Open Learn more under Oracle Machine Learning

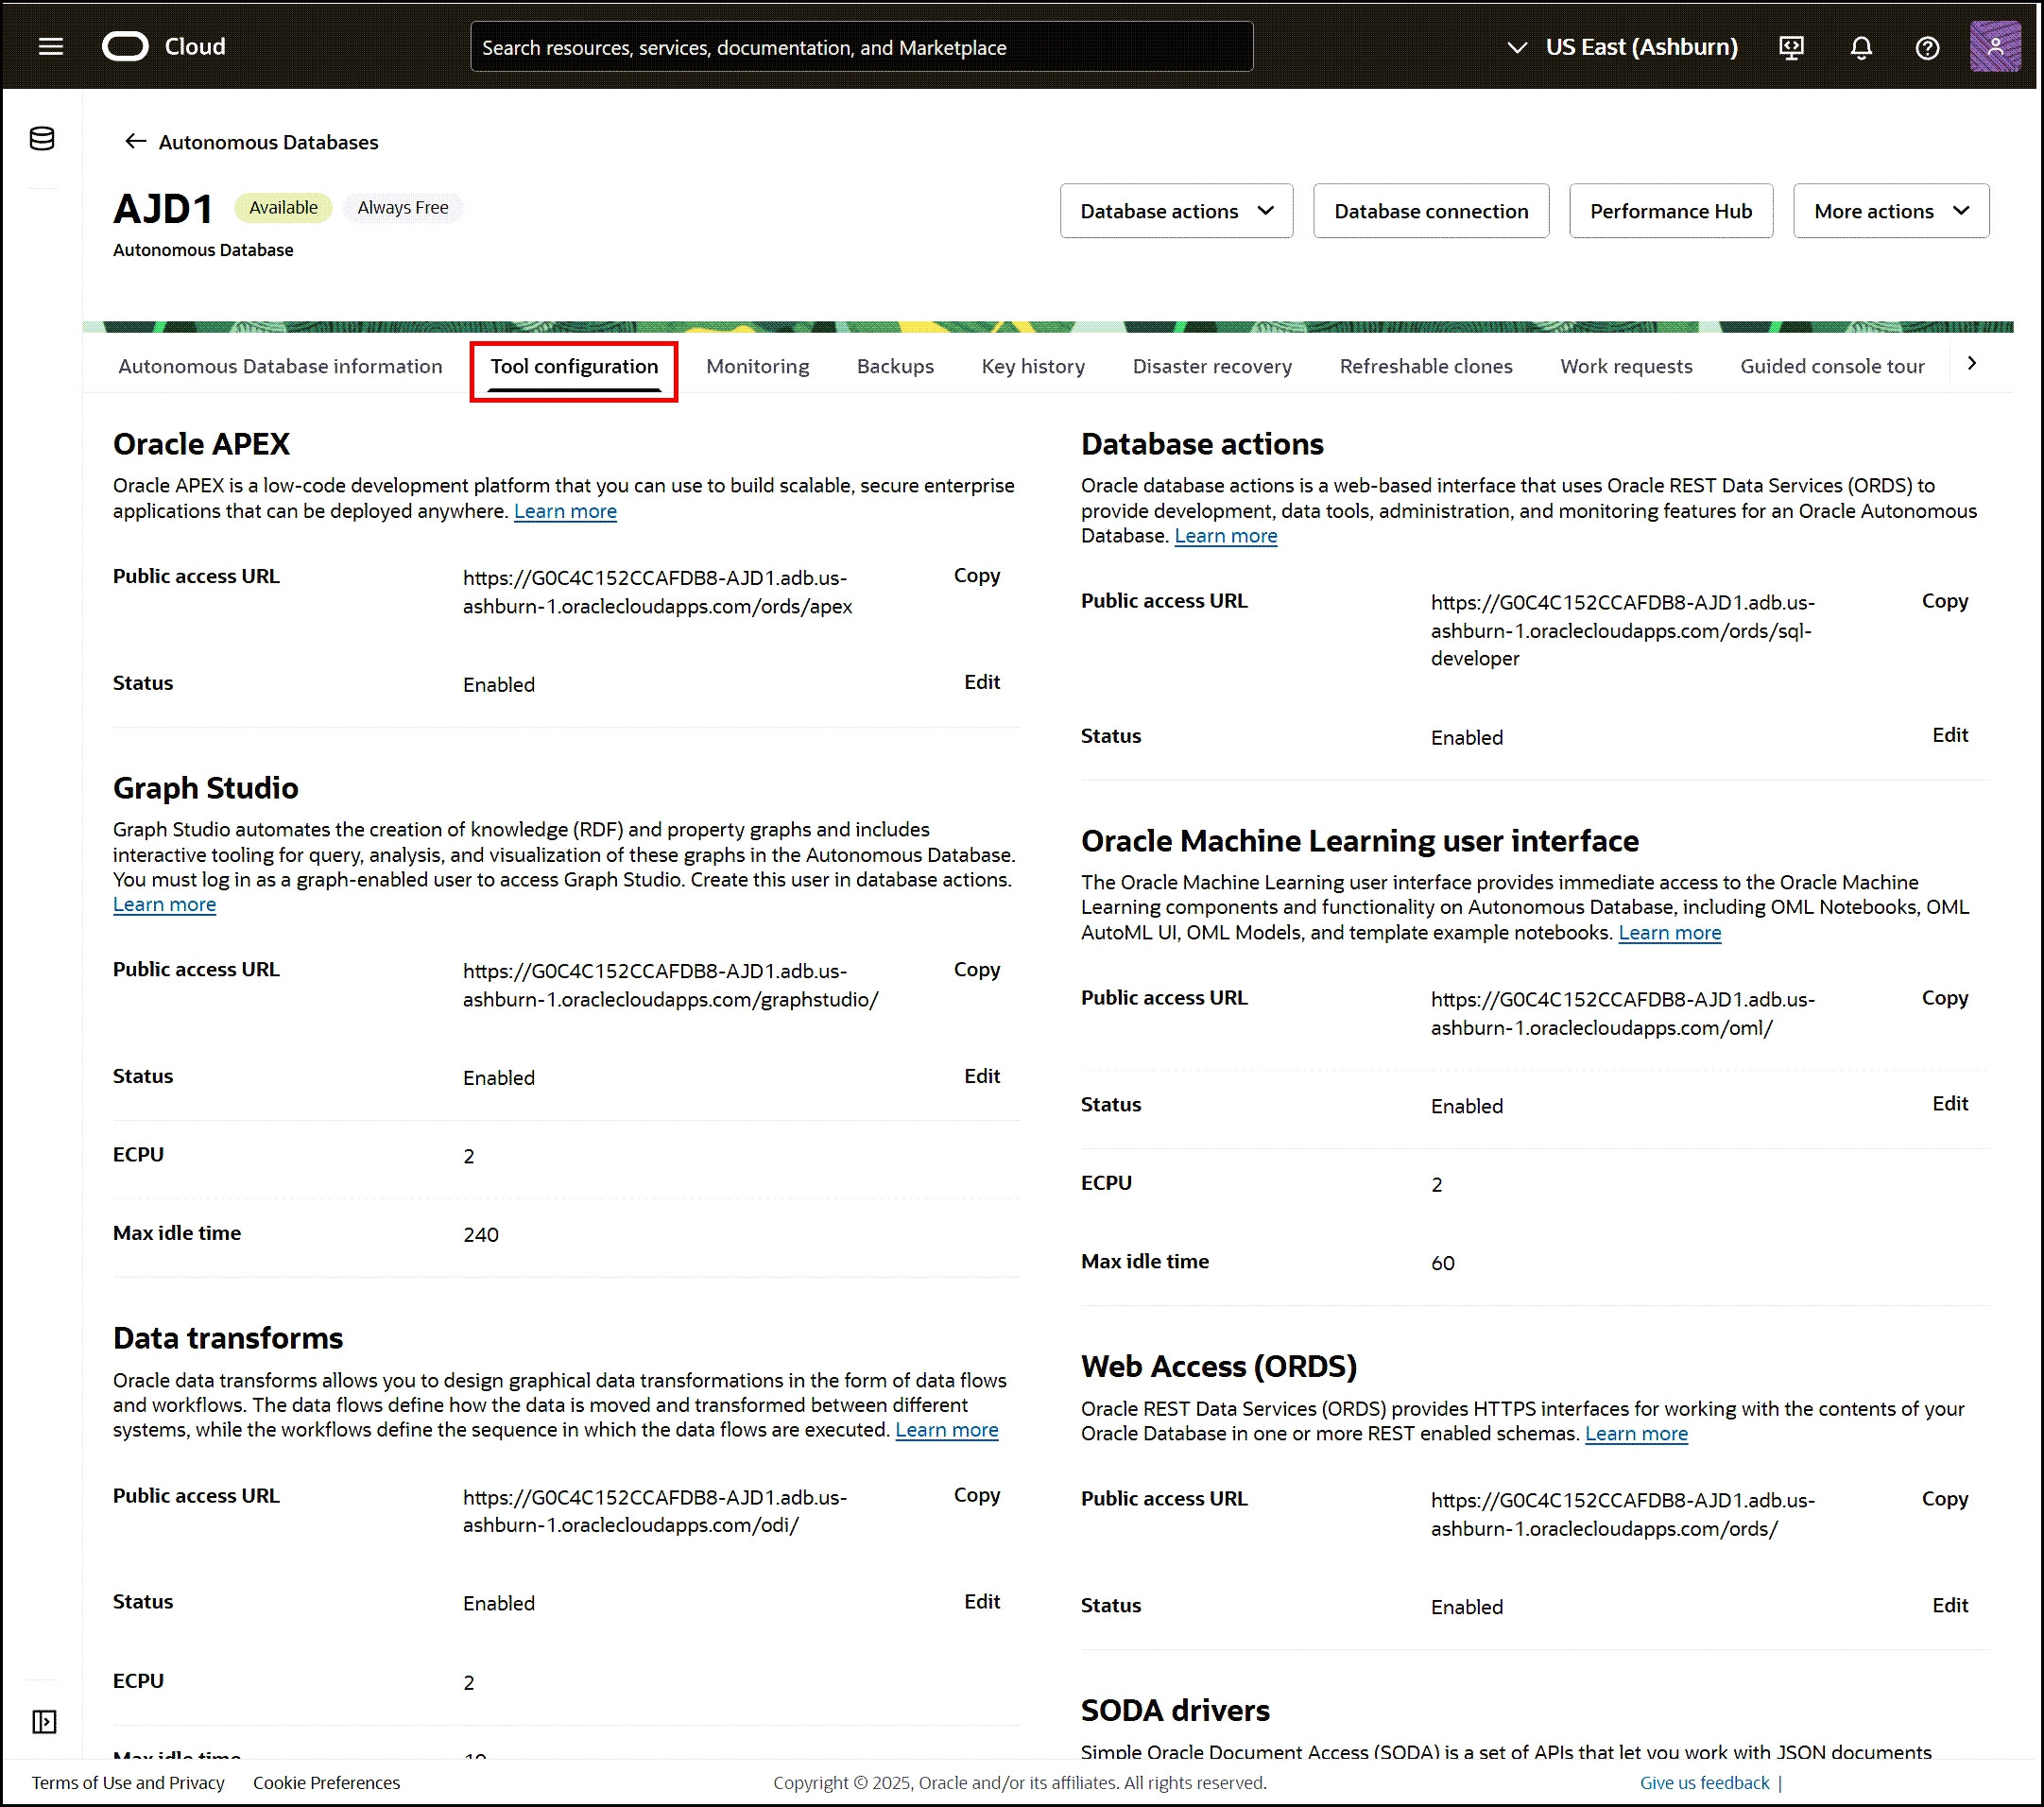1669,933
